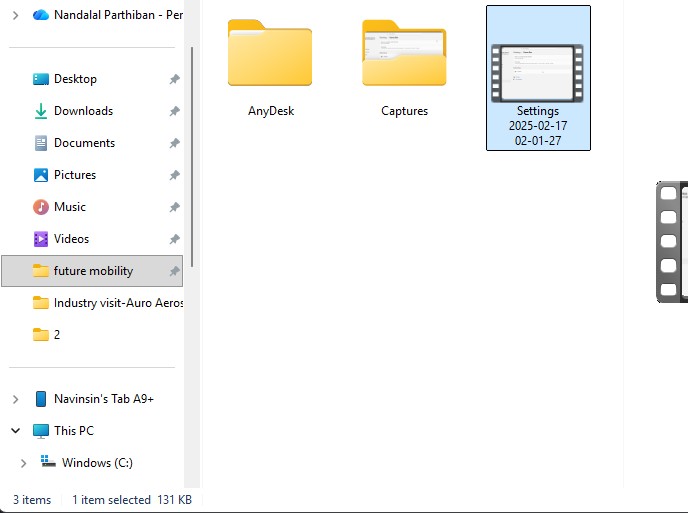688x513 pixels.
Task: Open Music label in sidebar
Action: (70, 207)
